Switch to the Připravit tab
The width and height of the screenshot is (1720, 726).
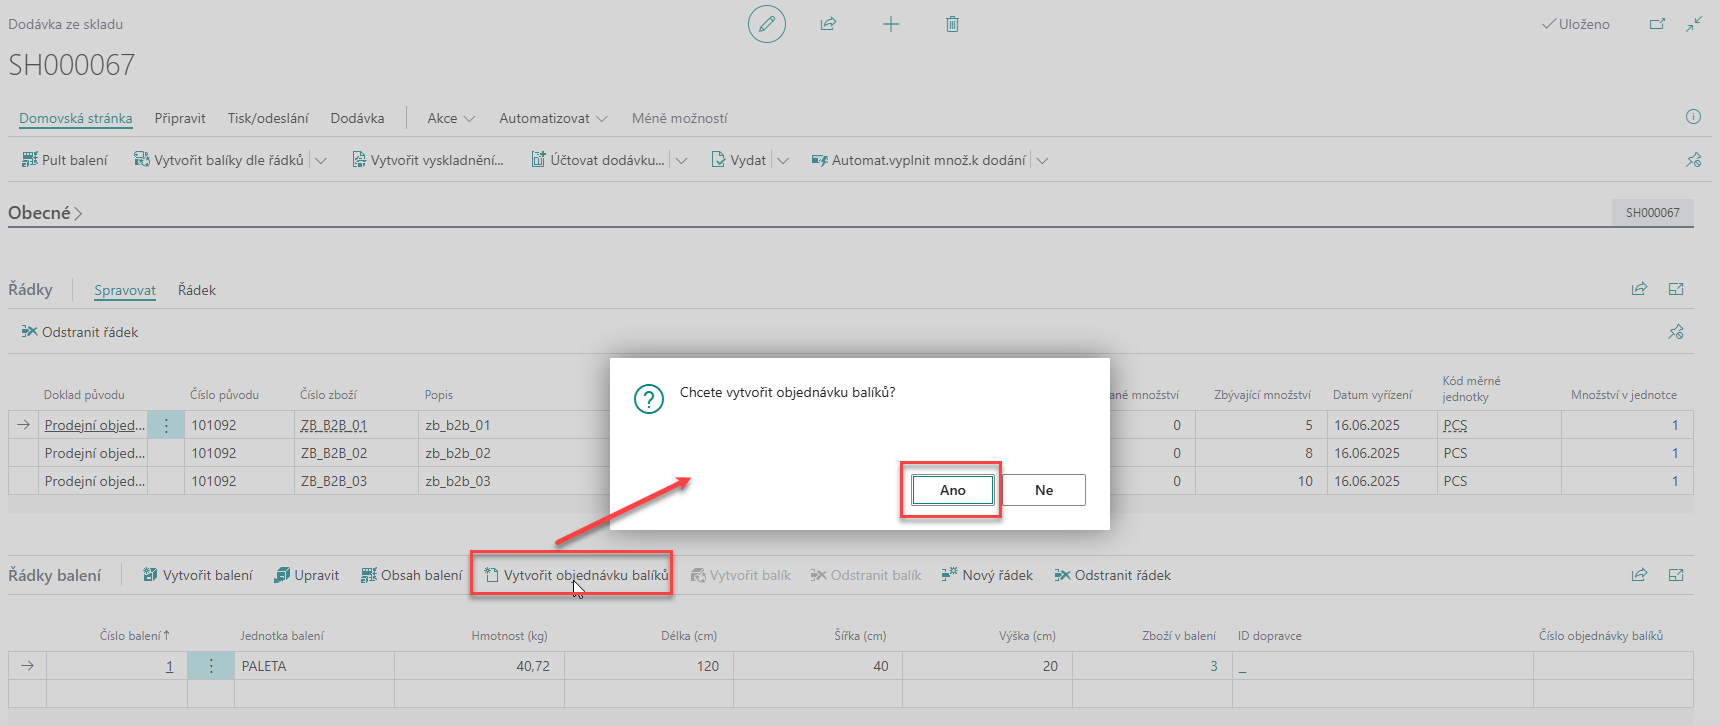[180, 118]
